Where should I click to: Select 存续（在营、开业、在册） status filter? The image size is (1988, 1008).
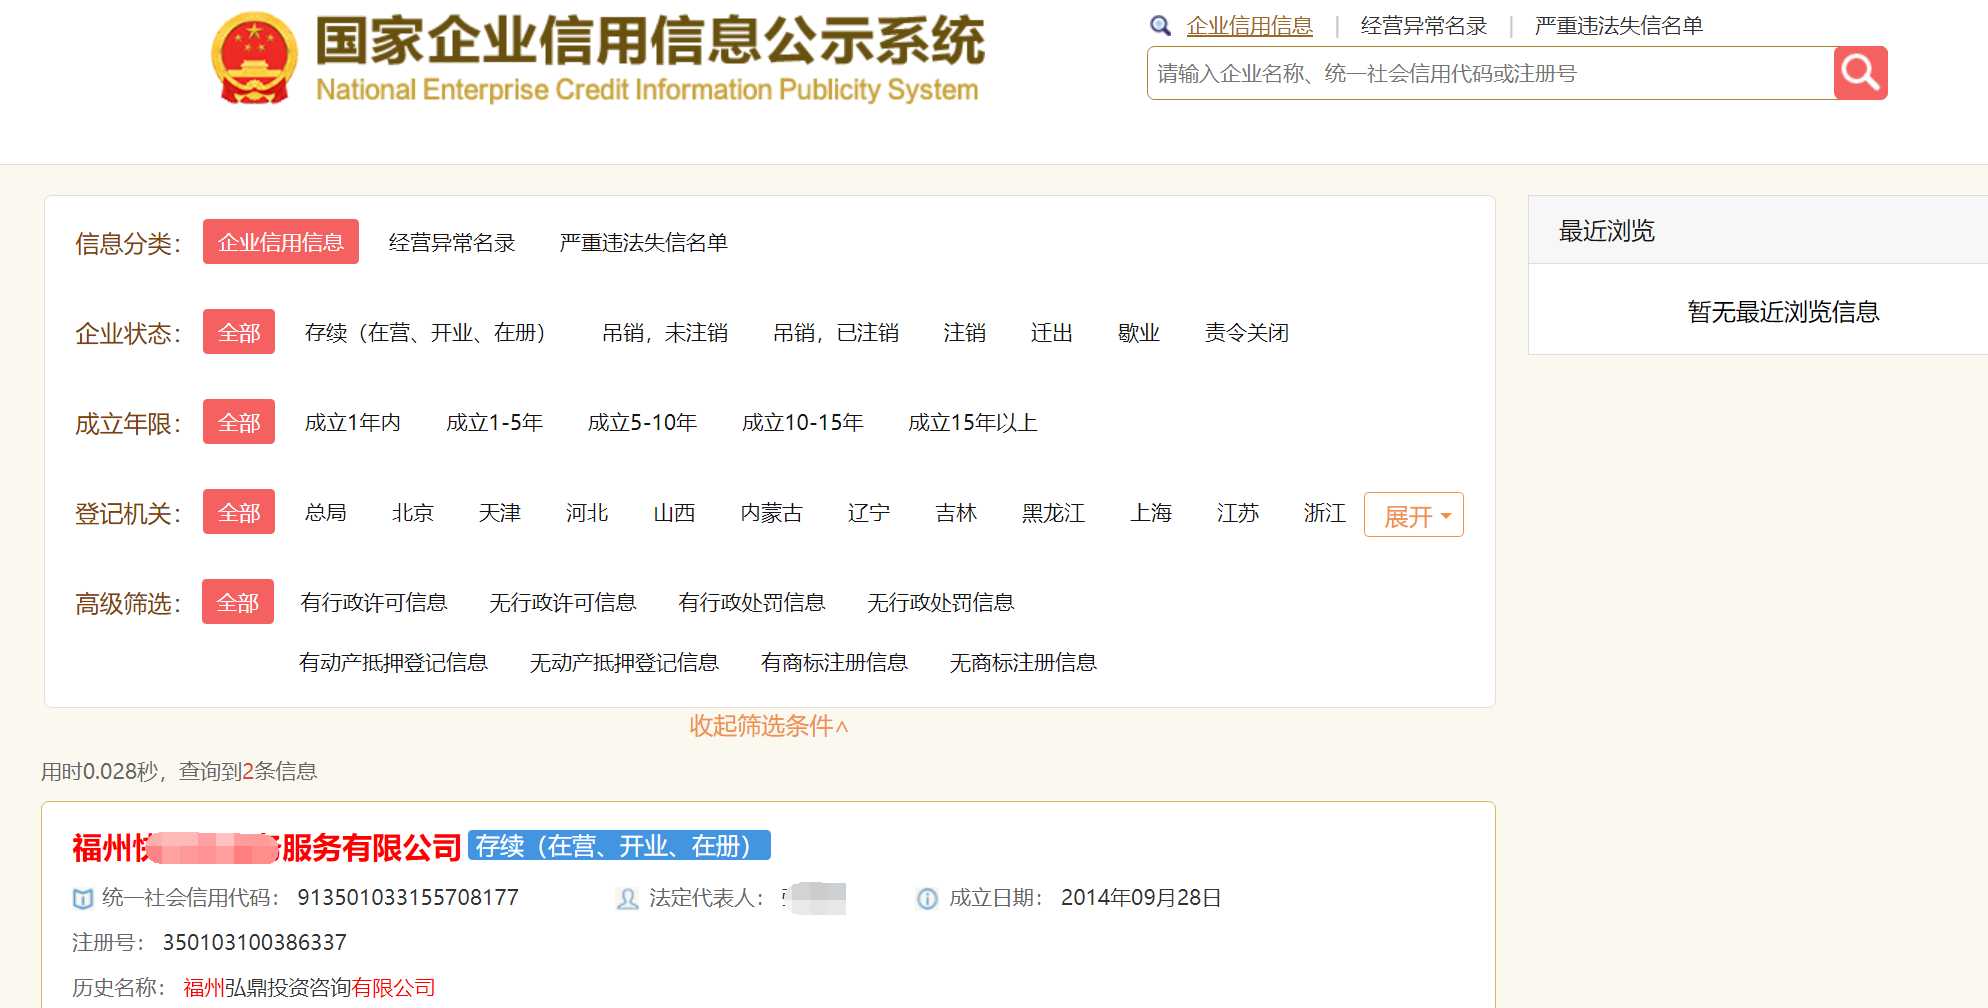point(425,332)
